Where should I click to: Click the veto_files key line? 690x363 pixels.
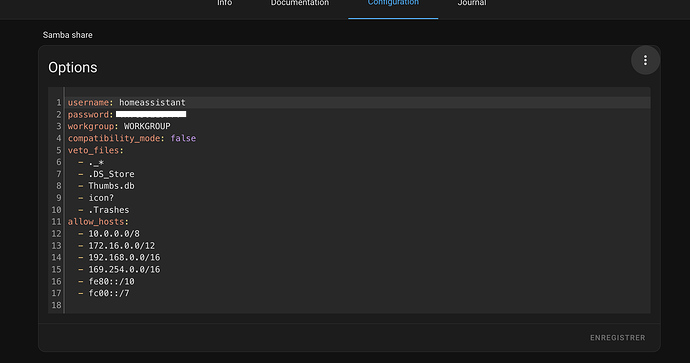point(95,150)
